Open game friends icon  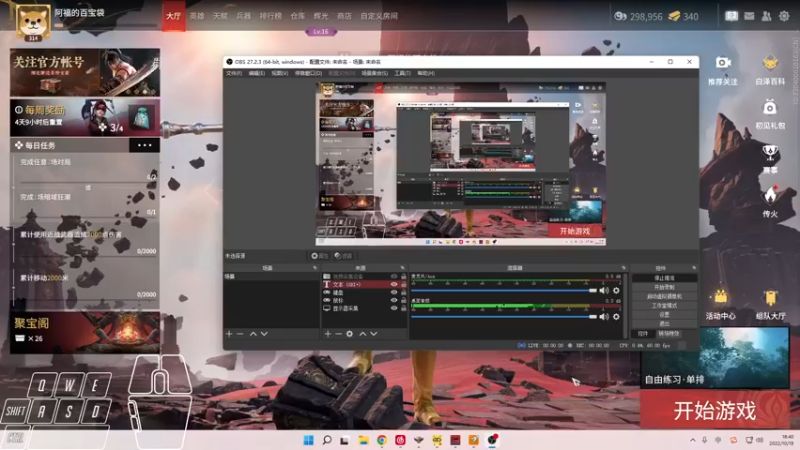tap(766, 16)
